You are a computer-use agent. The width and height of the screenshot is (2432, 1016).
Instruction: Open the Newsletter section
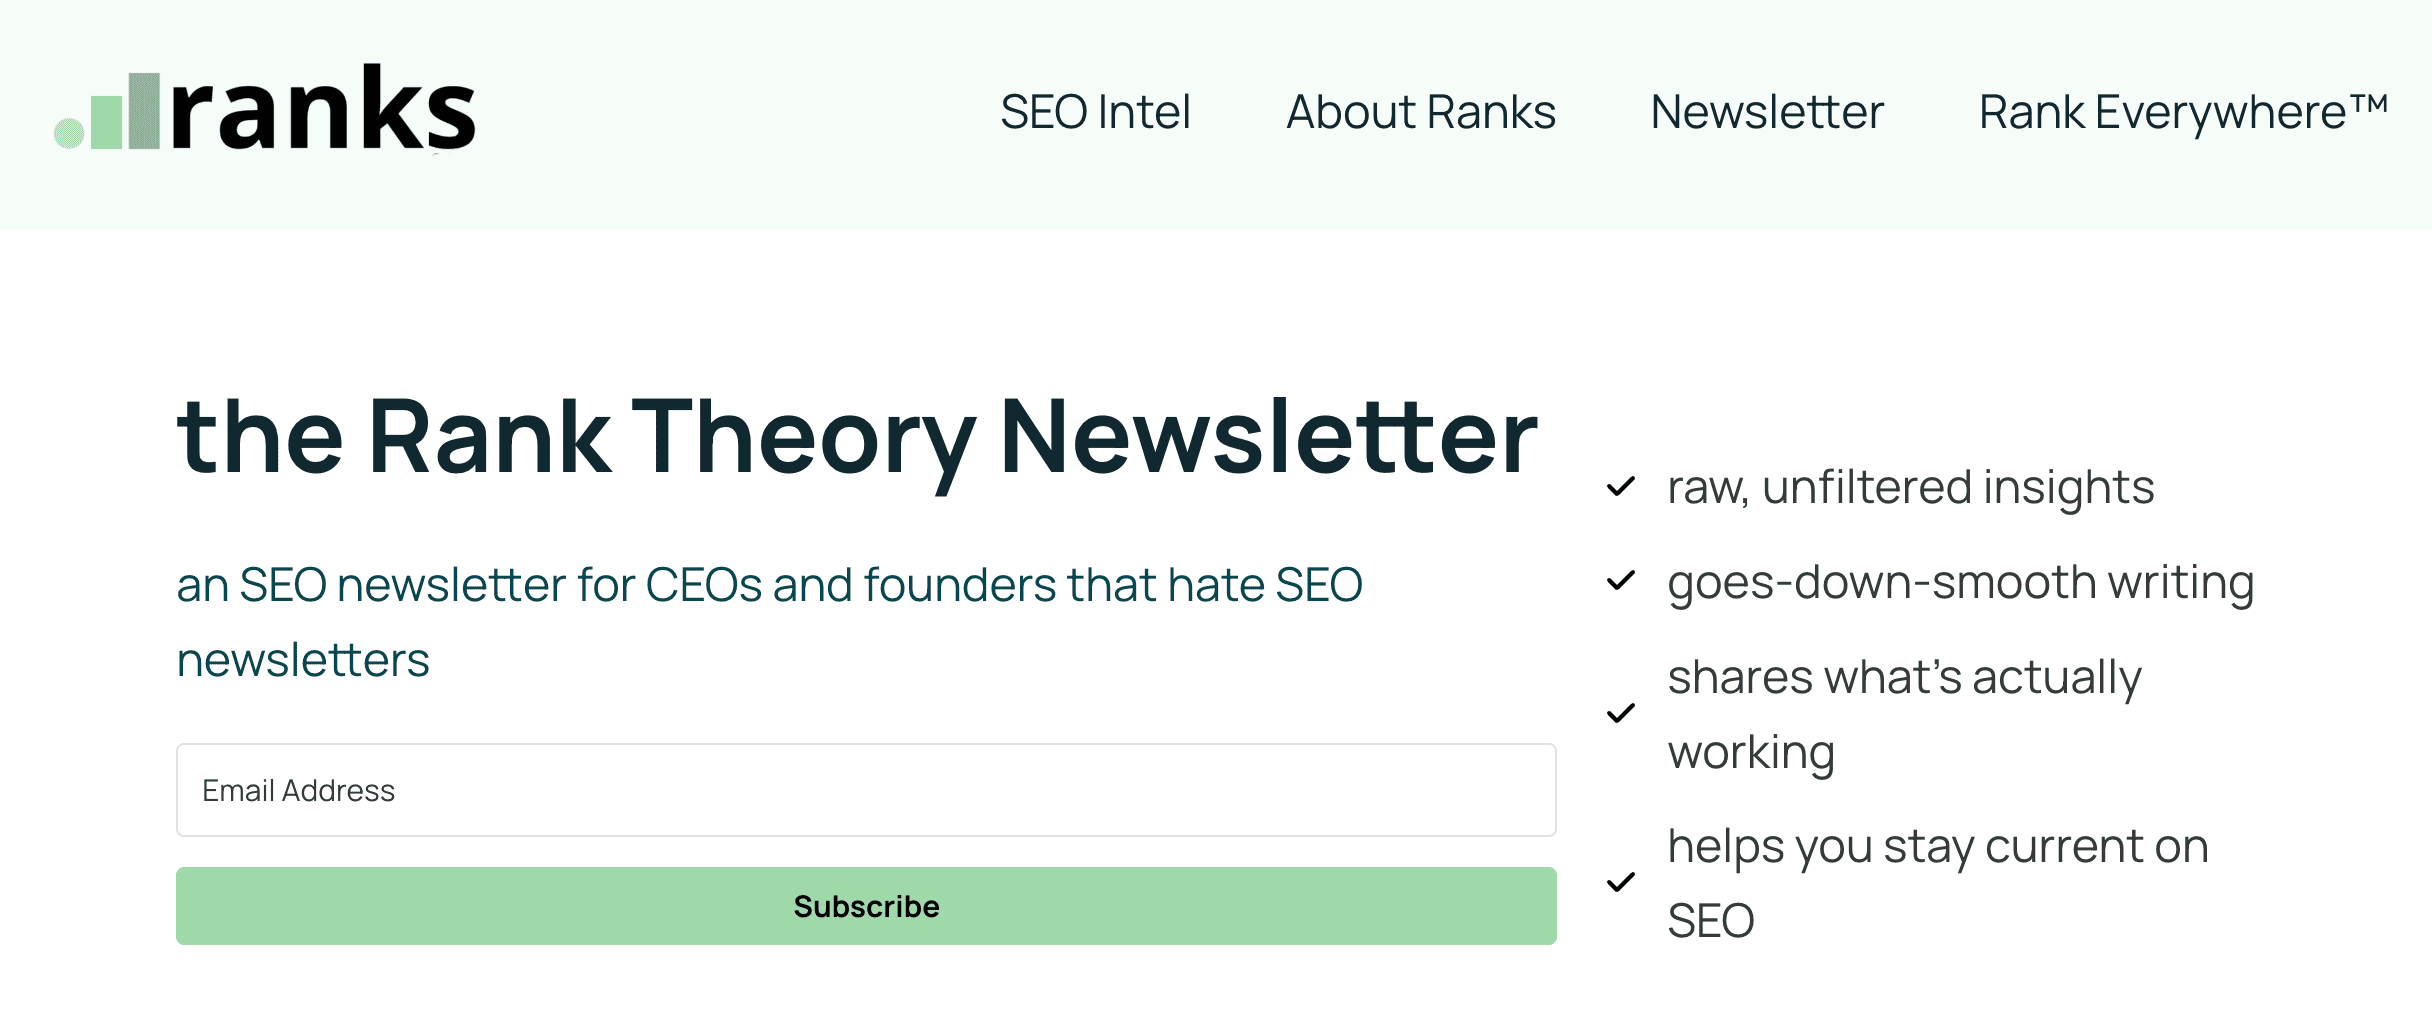[x=1767, y=112]
